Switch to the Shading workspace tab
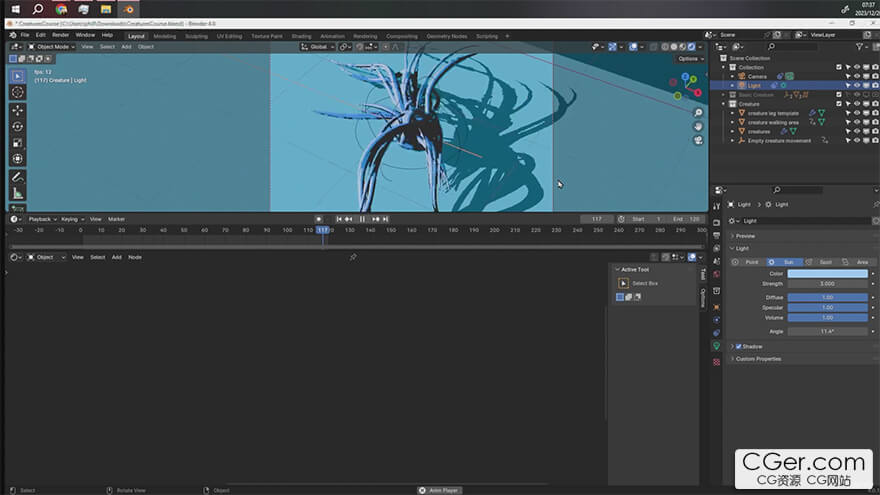The height and width of the screenshot is (495, 880). pos(301,36)
